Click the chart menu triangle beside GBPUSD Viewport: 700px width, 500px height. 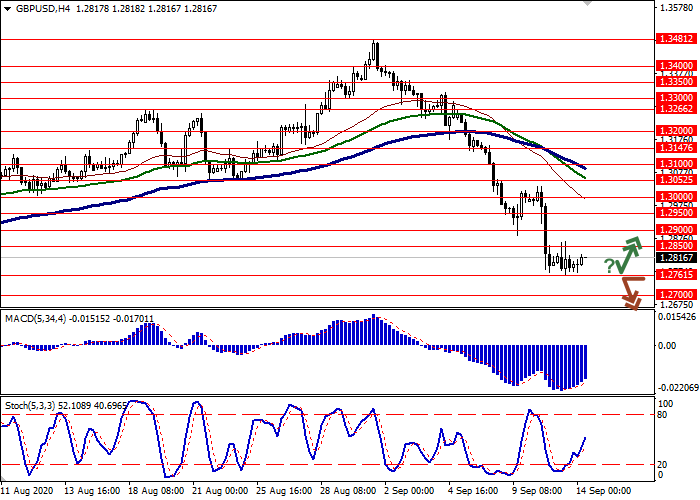[x=6, y=7]
